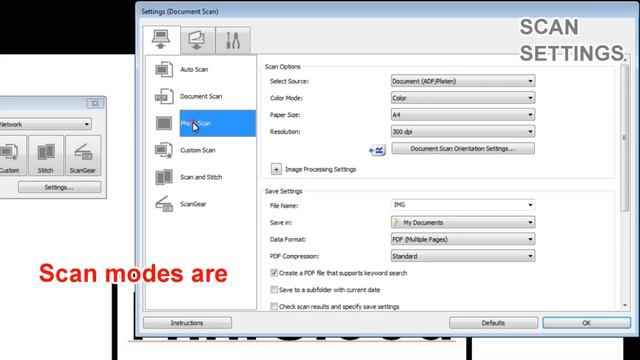Click the Custom Scan icon in settings list

(164, 150)
